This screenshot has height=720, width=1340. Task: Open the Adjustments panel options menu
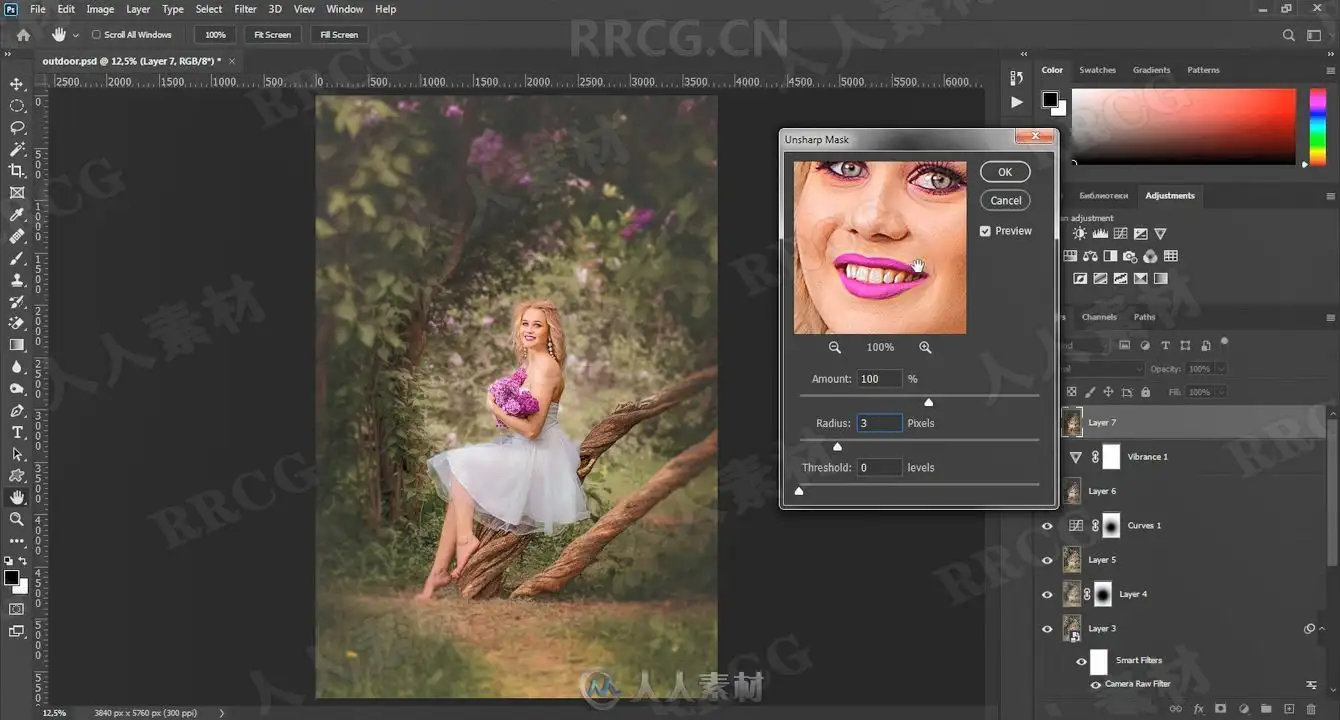(x=1331, y=196)
